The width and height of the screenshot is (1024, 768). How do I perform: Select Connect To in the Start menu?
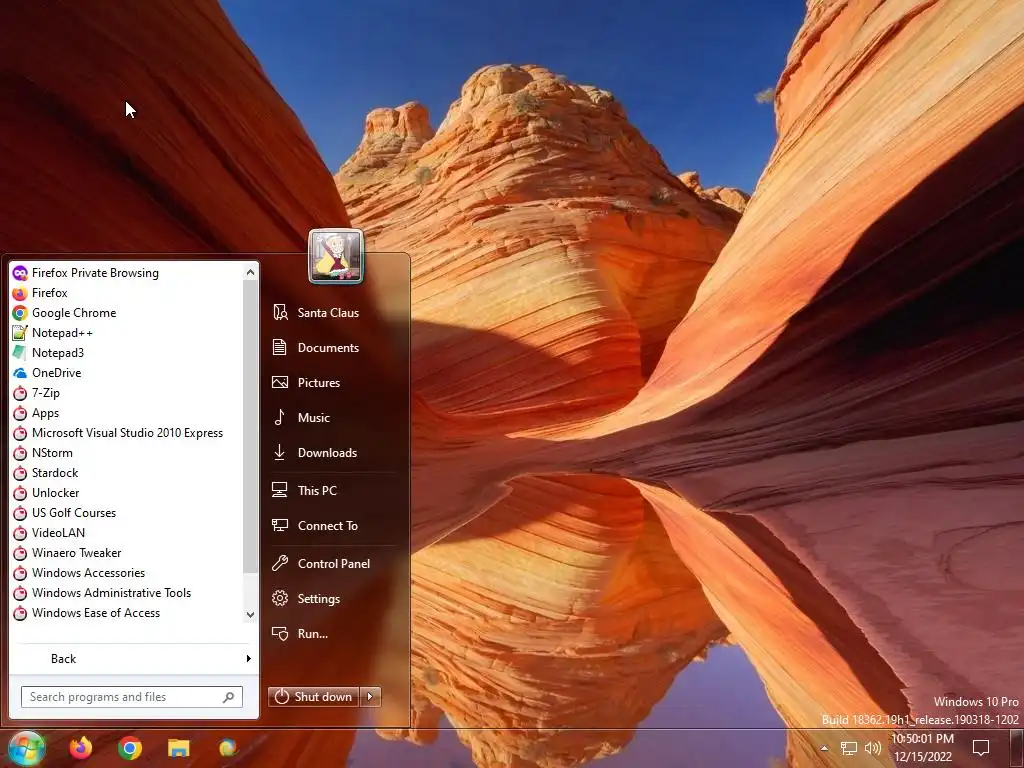coord(334,526)
